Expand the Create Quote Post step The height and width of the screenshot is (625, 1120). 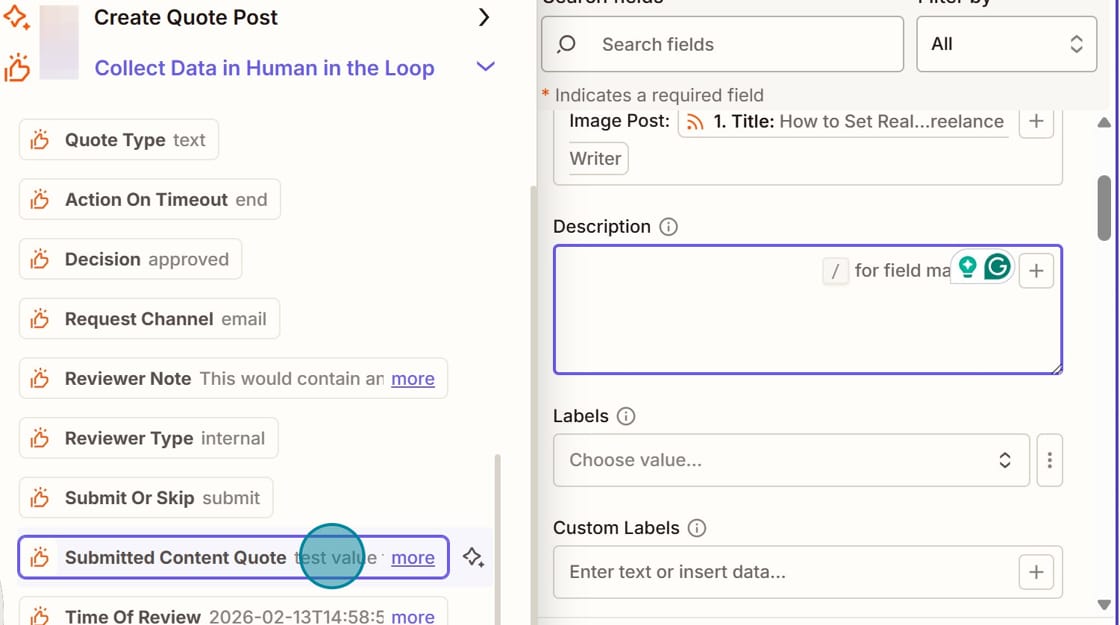(x=484, y=17)
